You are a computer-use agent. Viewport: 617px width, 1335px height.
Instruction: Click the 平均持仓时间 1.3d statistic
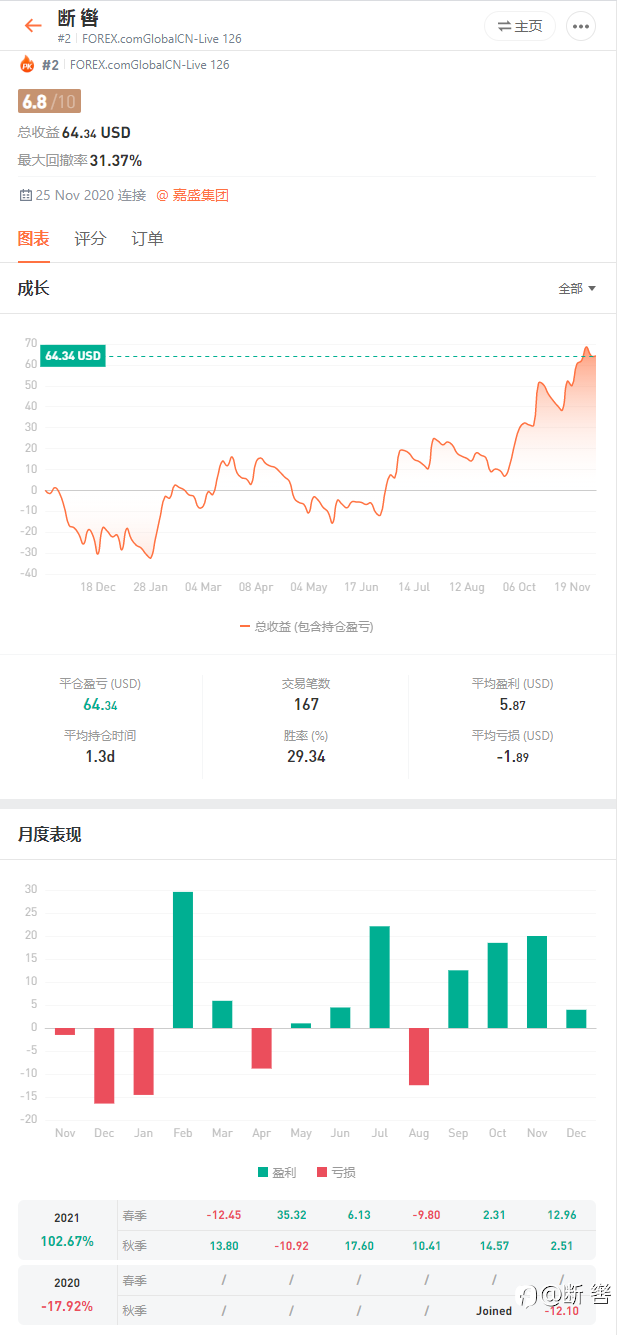[x=100, y=747]
